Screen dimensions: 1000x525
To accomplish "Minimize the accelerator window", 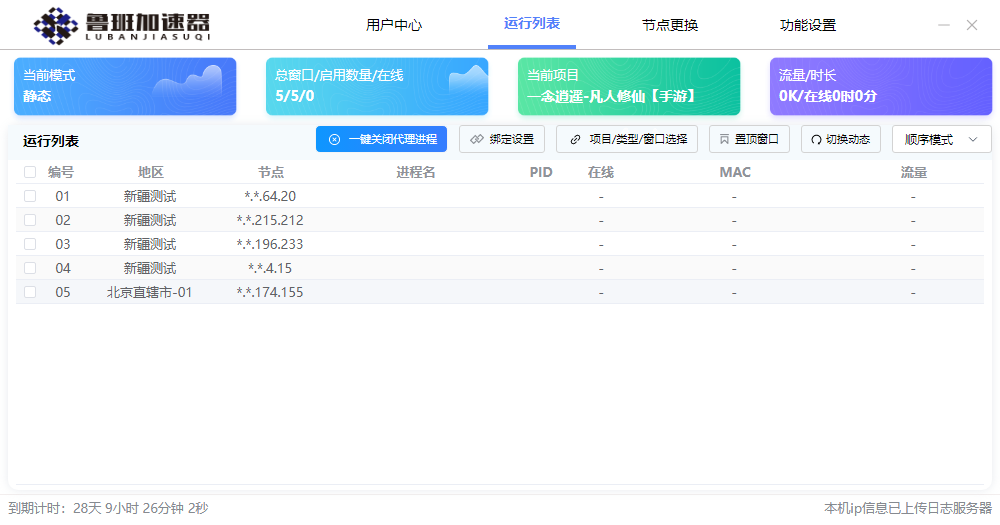I will pyautogui.click(x=944, y=25).
